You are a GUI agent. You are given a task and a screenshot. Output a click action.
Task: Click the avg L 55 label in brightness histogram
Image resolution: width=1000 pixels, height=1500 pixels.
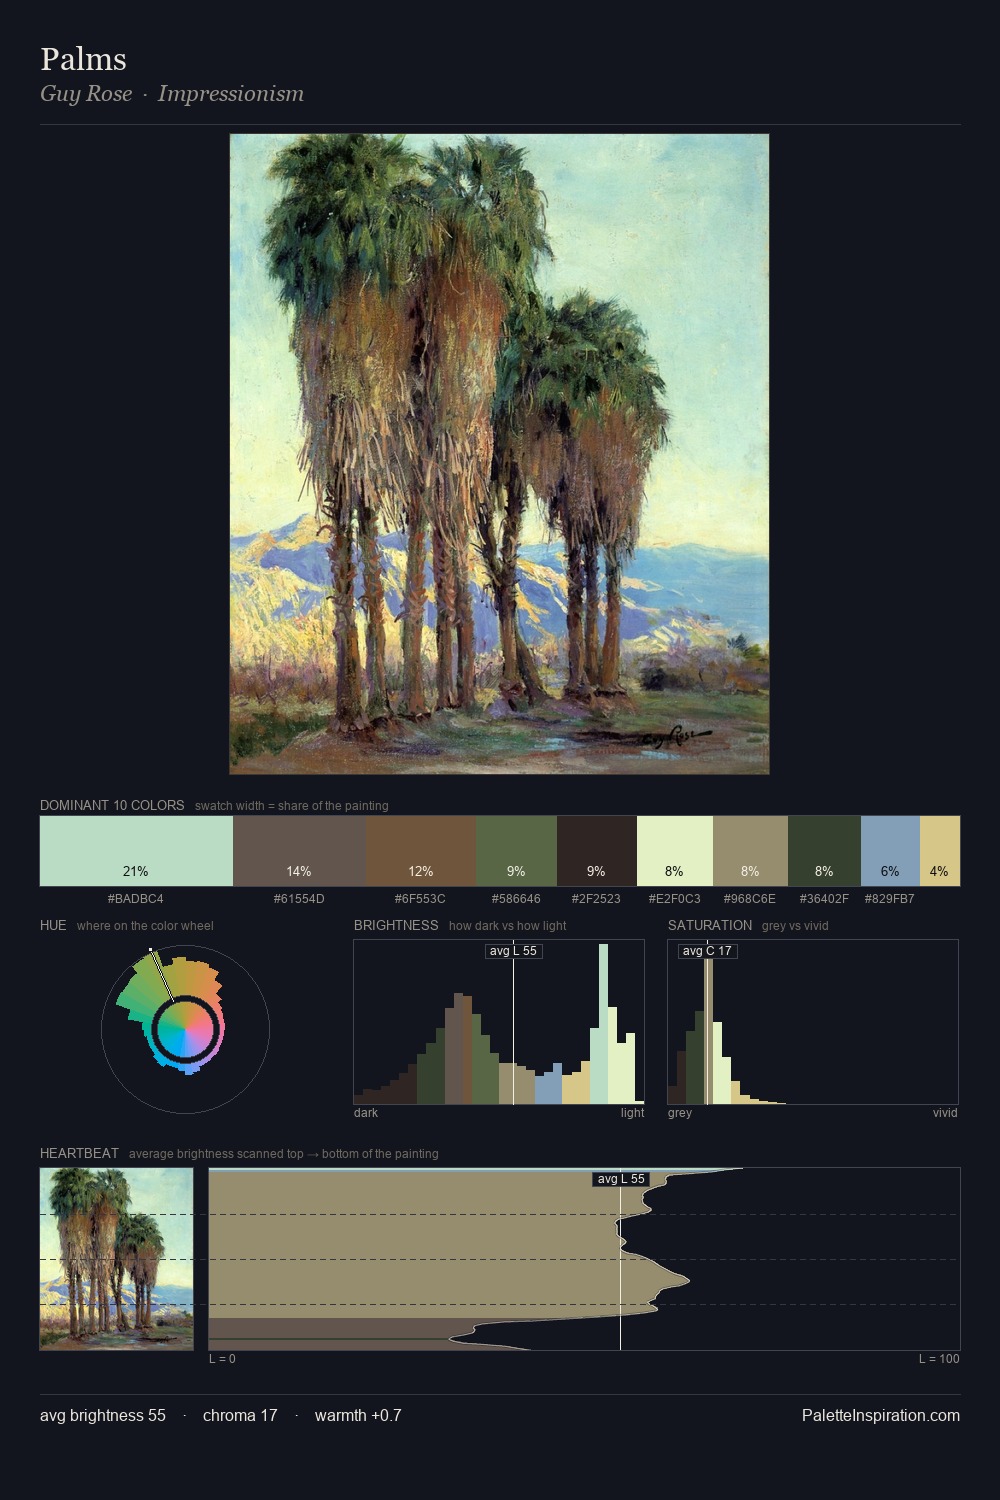click(513, 951)
